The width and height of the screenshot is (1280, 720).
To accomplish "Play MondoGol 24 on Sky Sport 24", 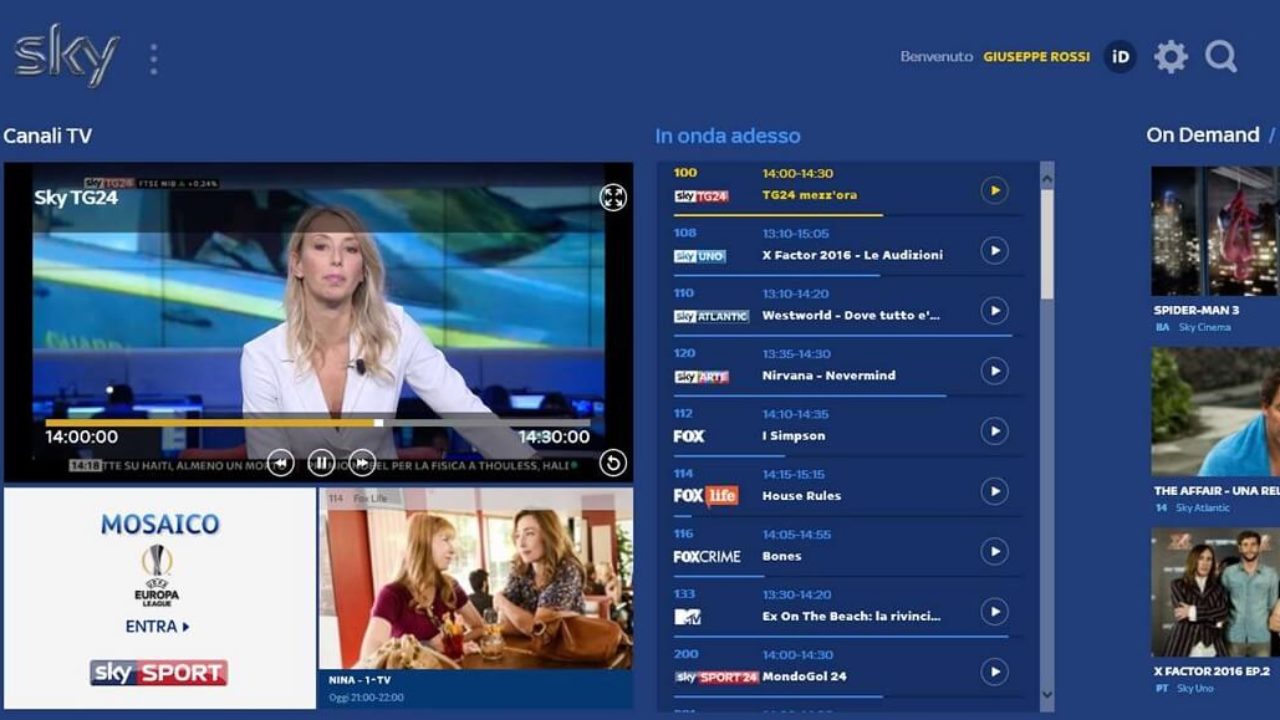I will (994, 672).
